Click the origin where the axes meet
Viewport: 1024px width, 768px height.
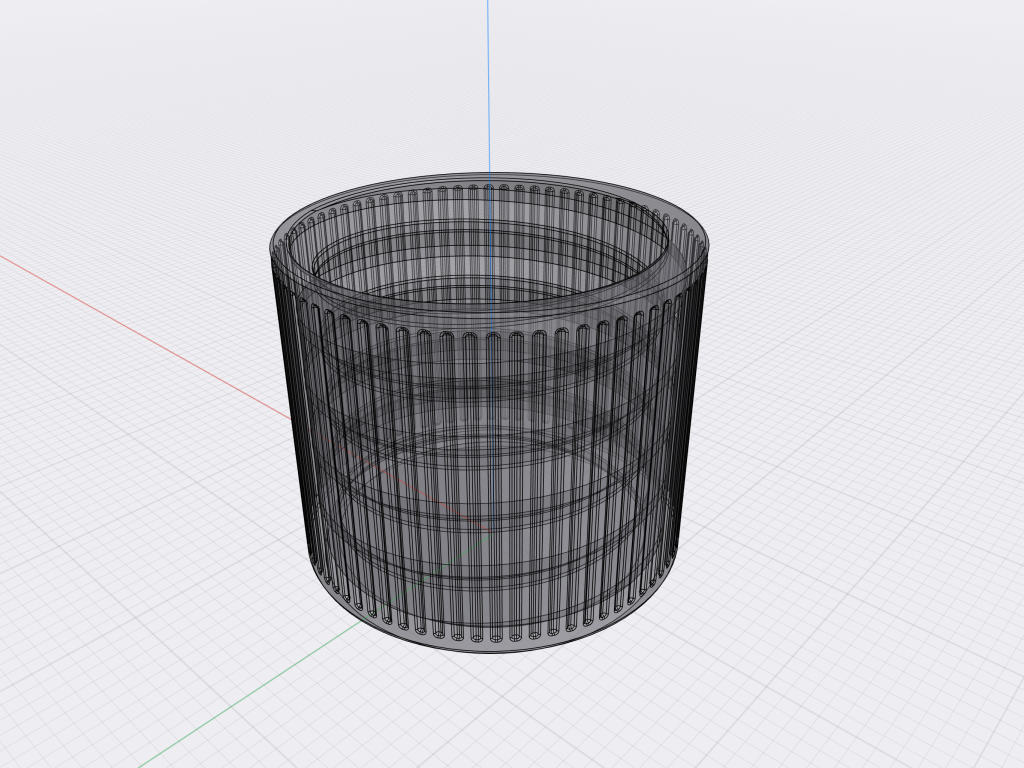[x=490, y=530]
